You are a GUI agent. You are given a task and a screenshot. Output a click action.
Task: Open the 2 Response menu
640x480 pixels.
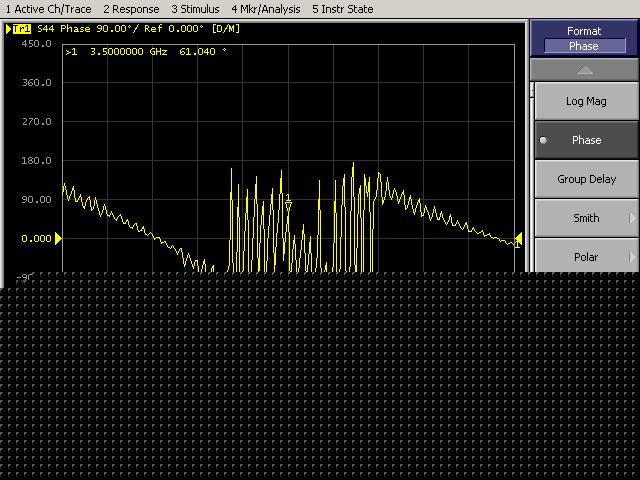pyautogui.click(x=131, y=9)
